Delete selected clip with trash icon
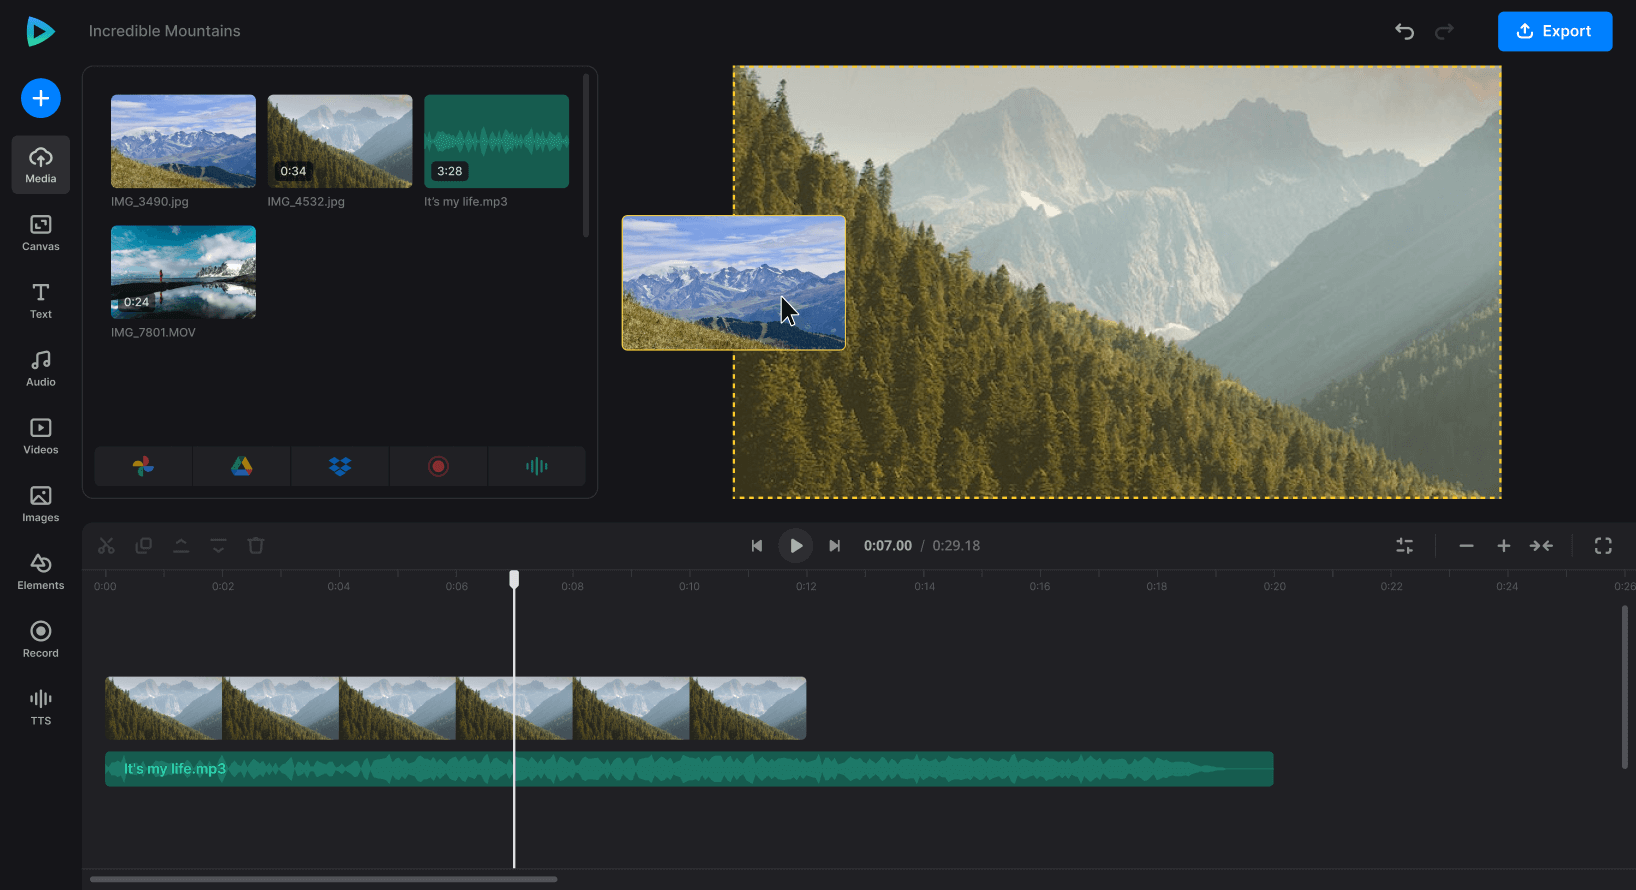The height and width of the screenshot is (890, 1636). point(256,546)
